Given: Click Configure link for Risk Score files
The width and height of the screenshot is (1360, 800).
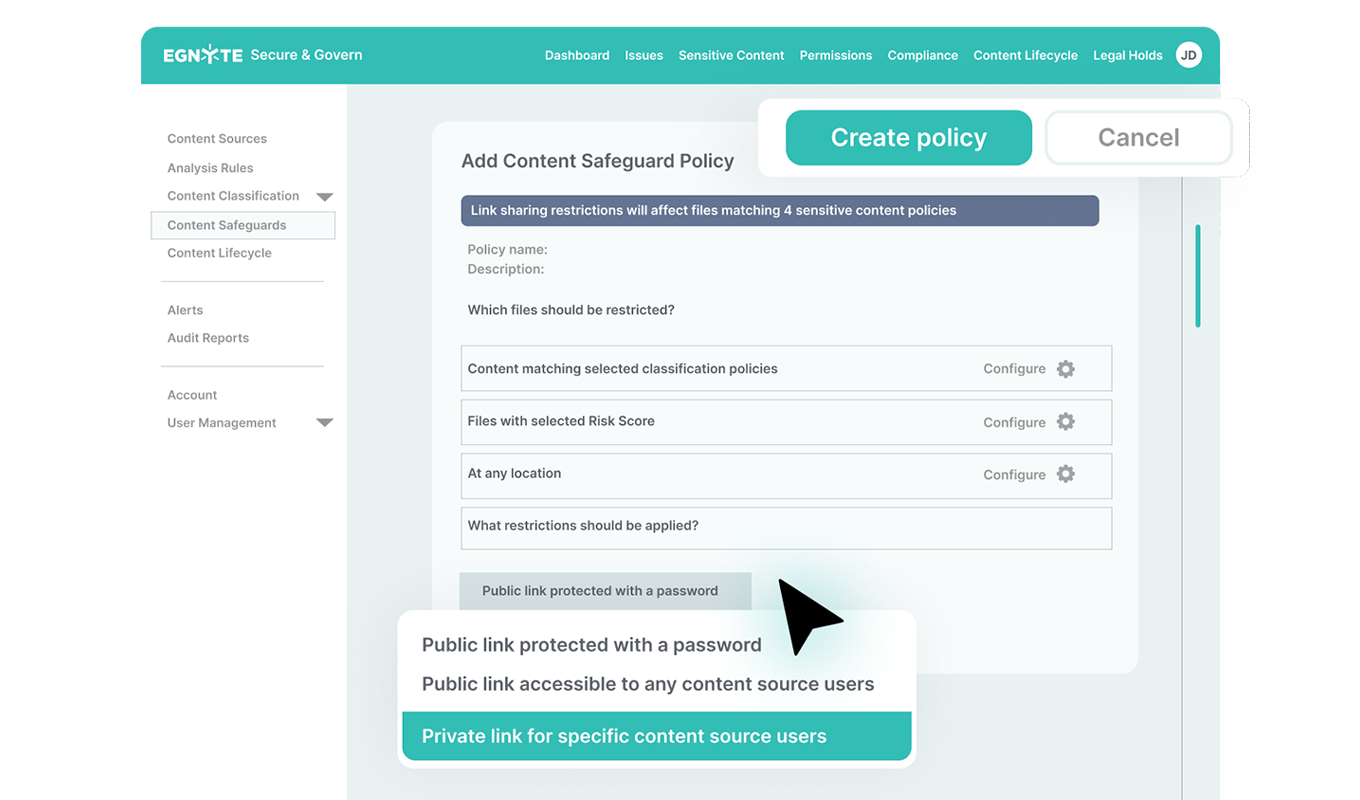Looking at the screenshot, I should [x=1014, y=422].
